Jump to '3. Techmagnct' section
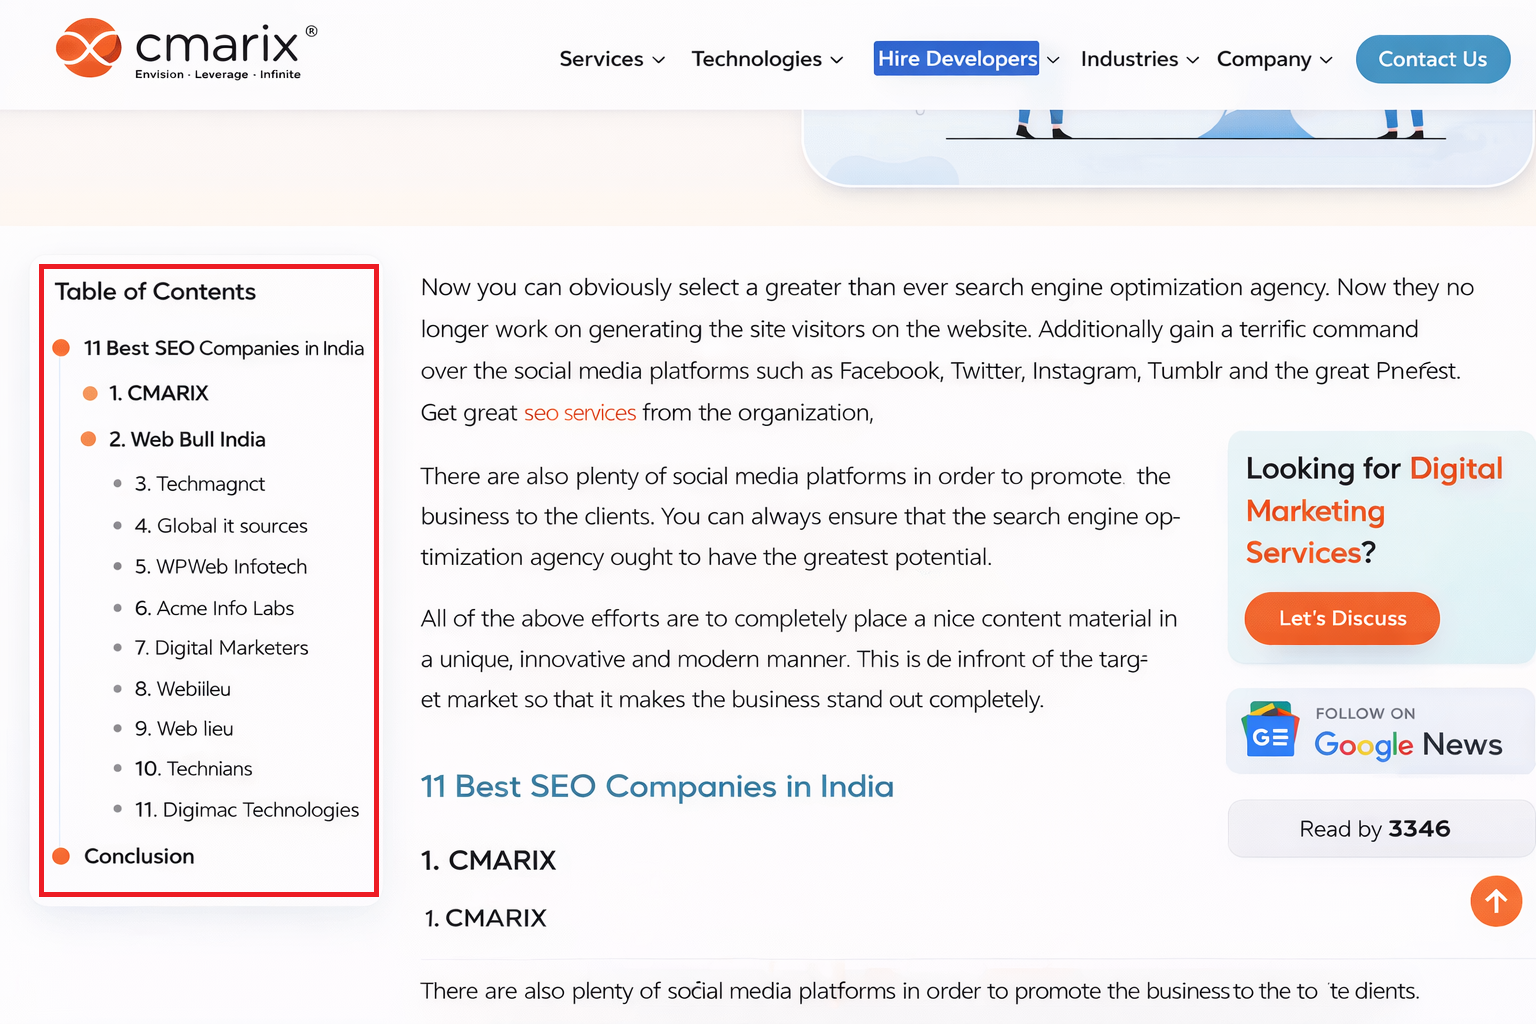The image size is (1536, 1024). click(200, 484)
